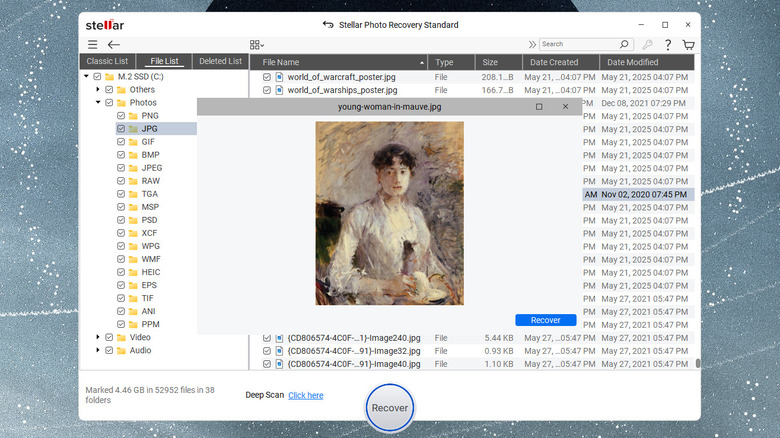
Task: Switch to the File List tab
Action: tap(164, 61)
